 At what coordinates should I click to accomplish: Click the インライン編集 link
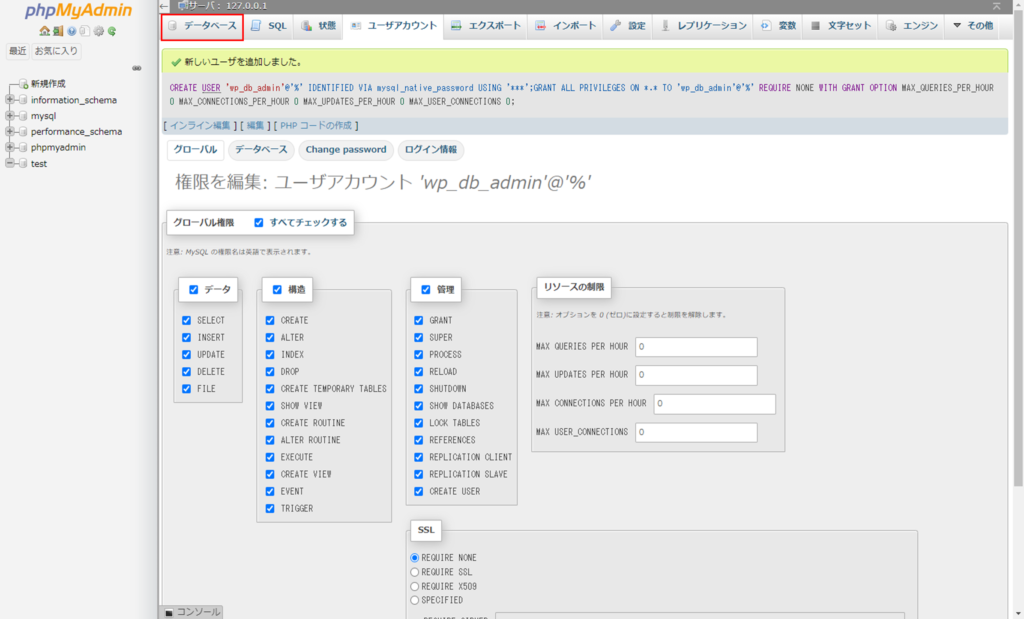tap(200, 126)
